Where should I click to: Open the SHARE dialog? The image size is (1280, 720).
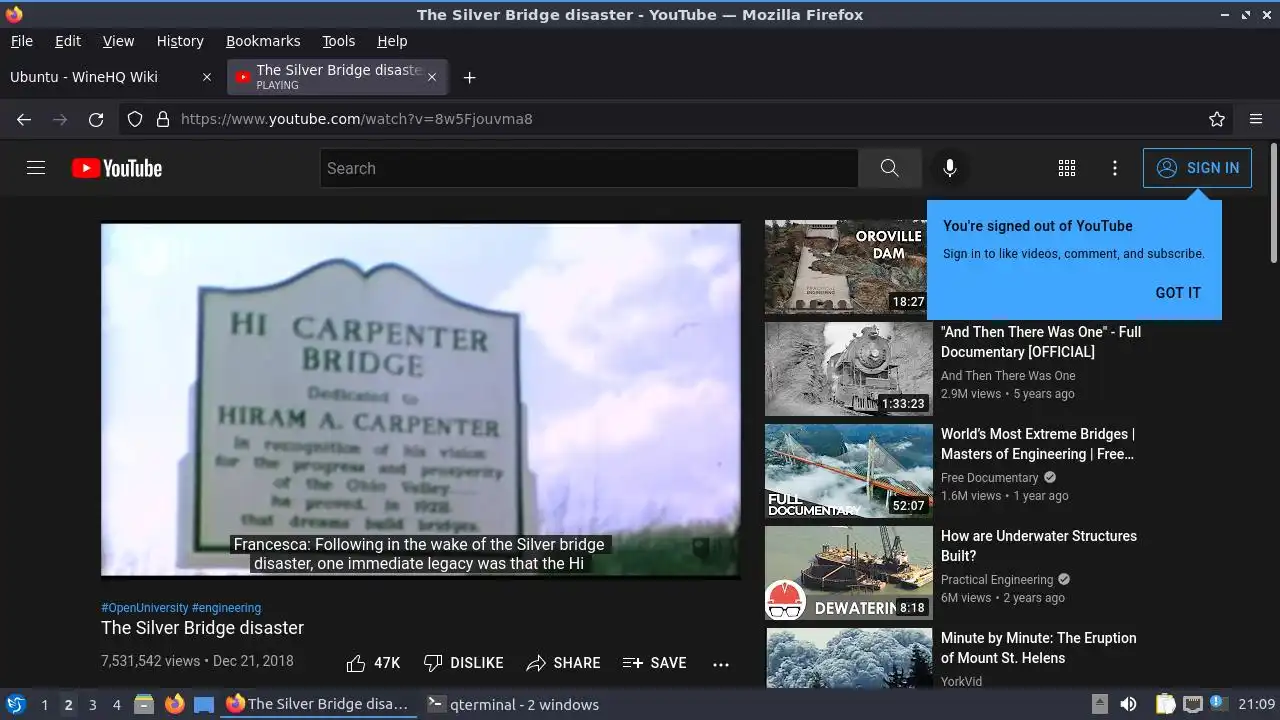(563, 663)
